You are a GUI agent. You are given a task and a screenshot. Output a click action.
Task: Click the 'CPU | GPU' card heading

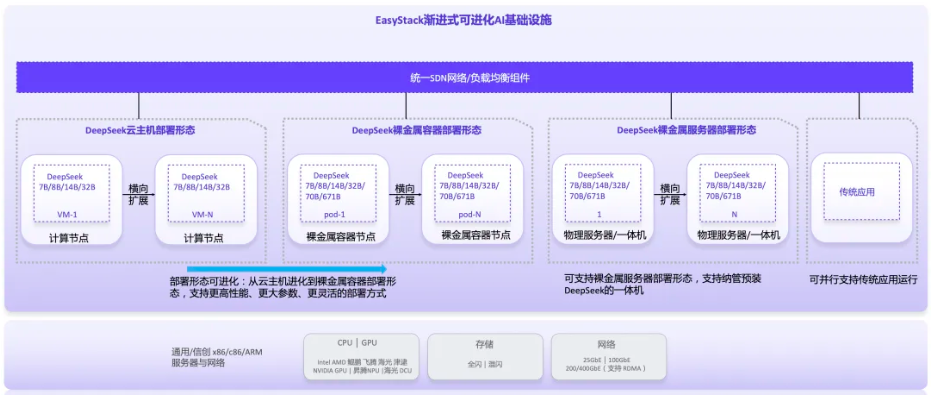[x=357, y=343]
